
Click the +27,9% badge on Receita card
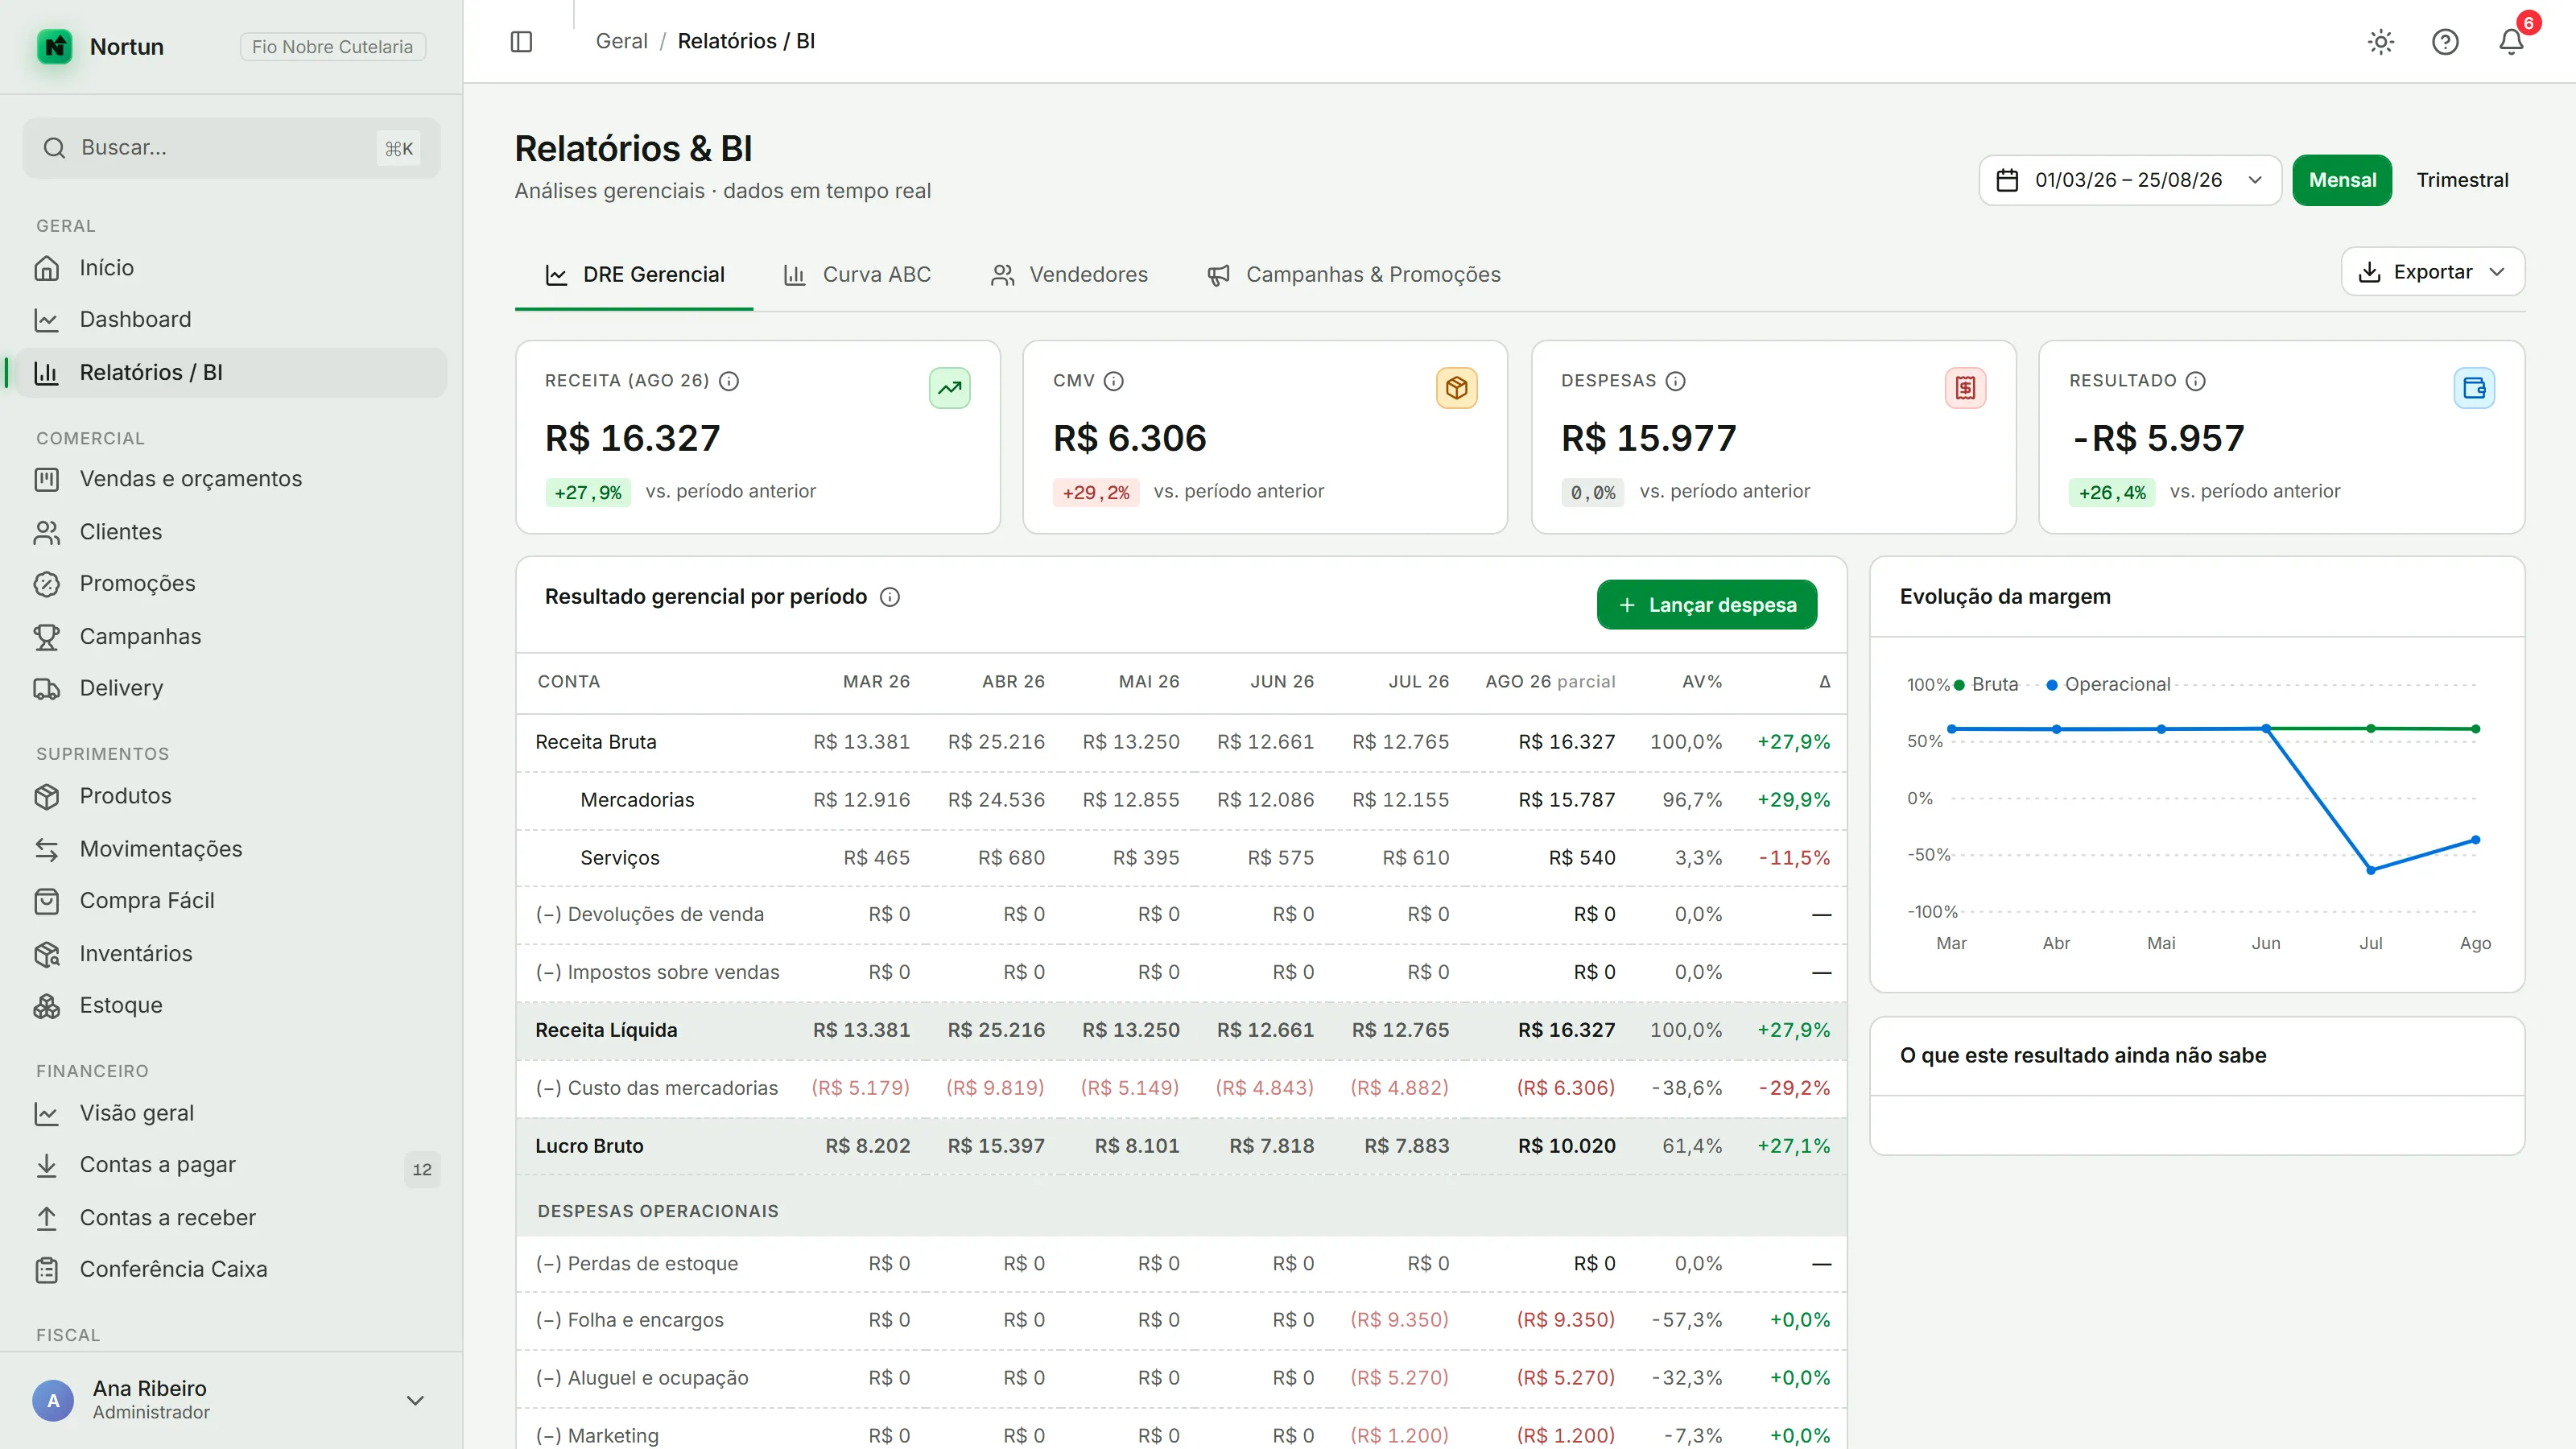588,492
